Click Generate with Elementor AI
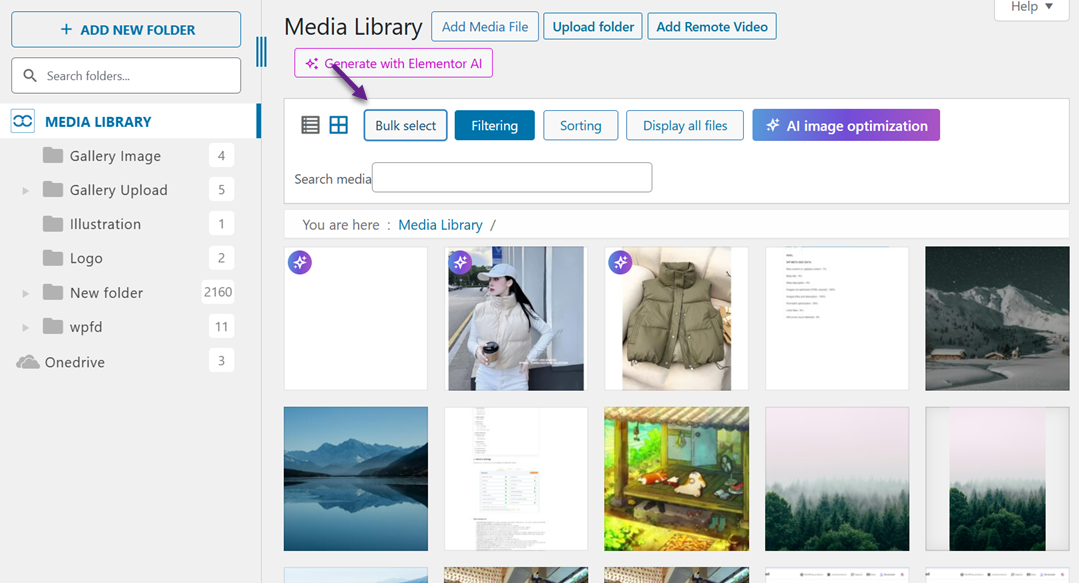 (x=393, y=62)
